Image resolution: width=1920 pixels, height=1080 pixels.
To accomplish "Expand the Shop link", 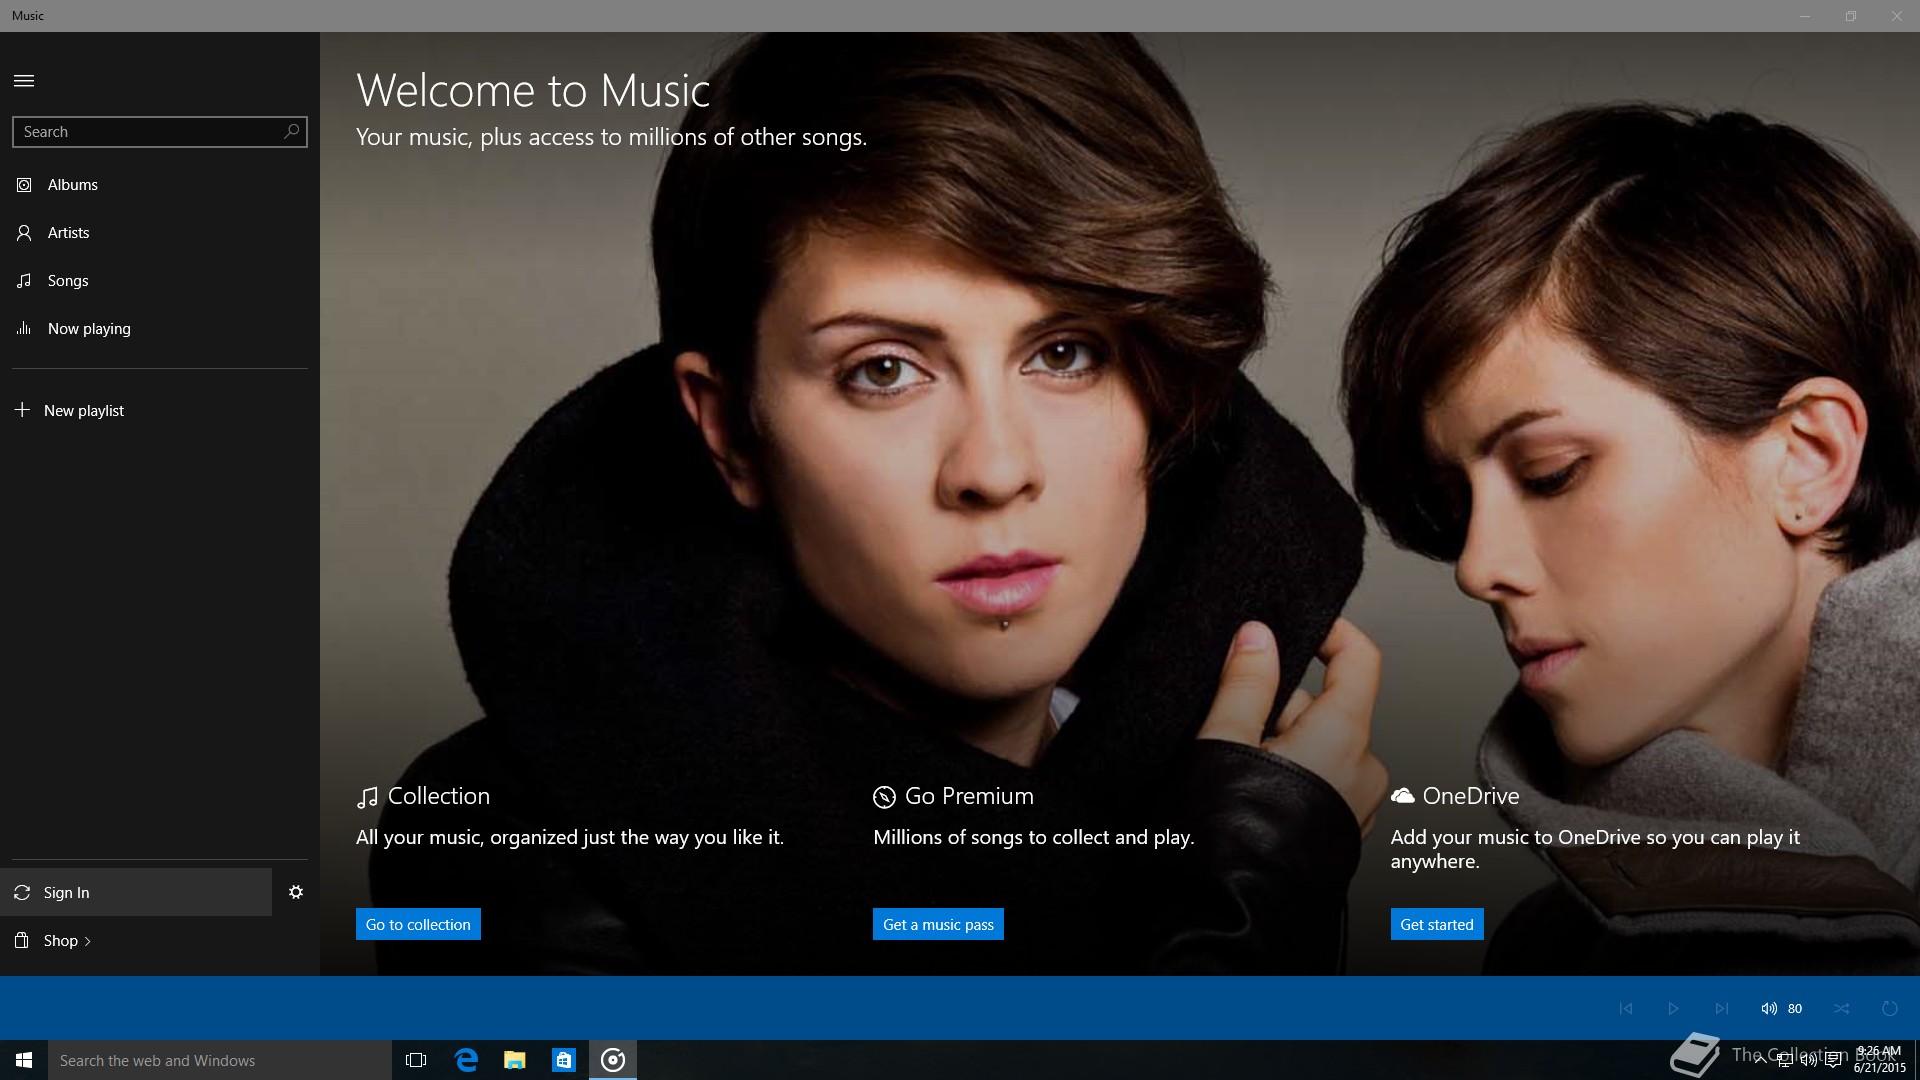I will [x=160, y=941].
